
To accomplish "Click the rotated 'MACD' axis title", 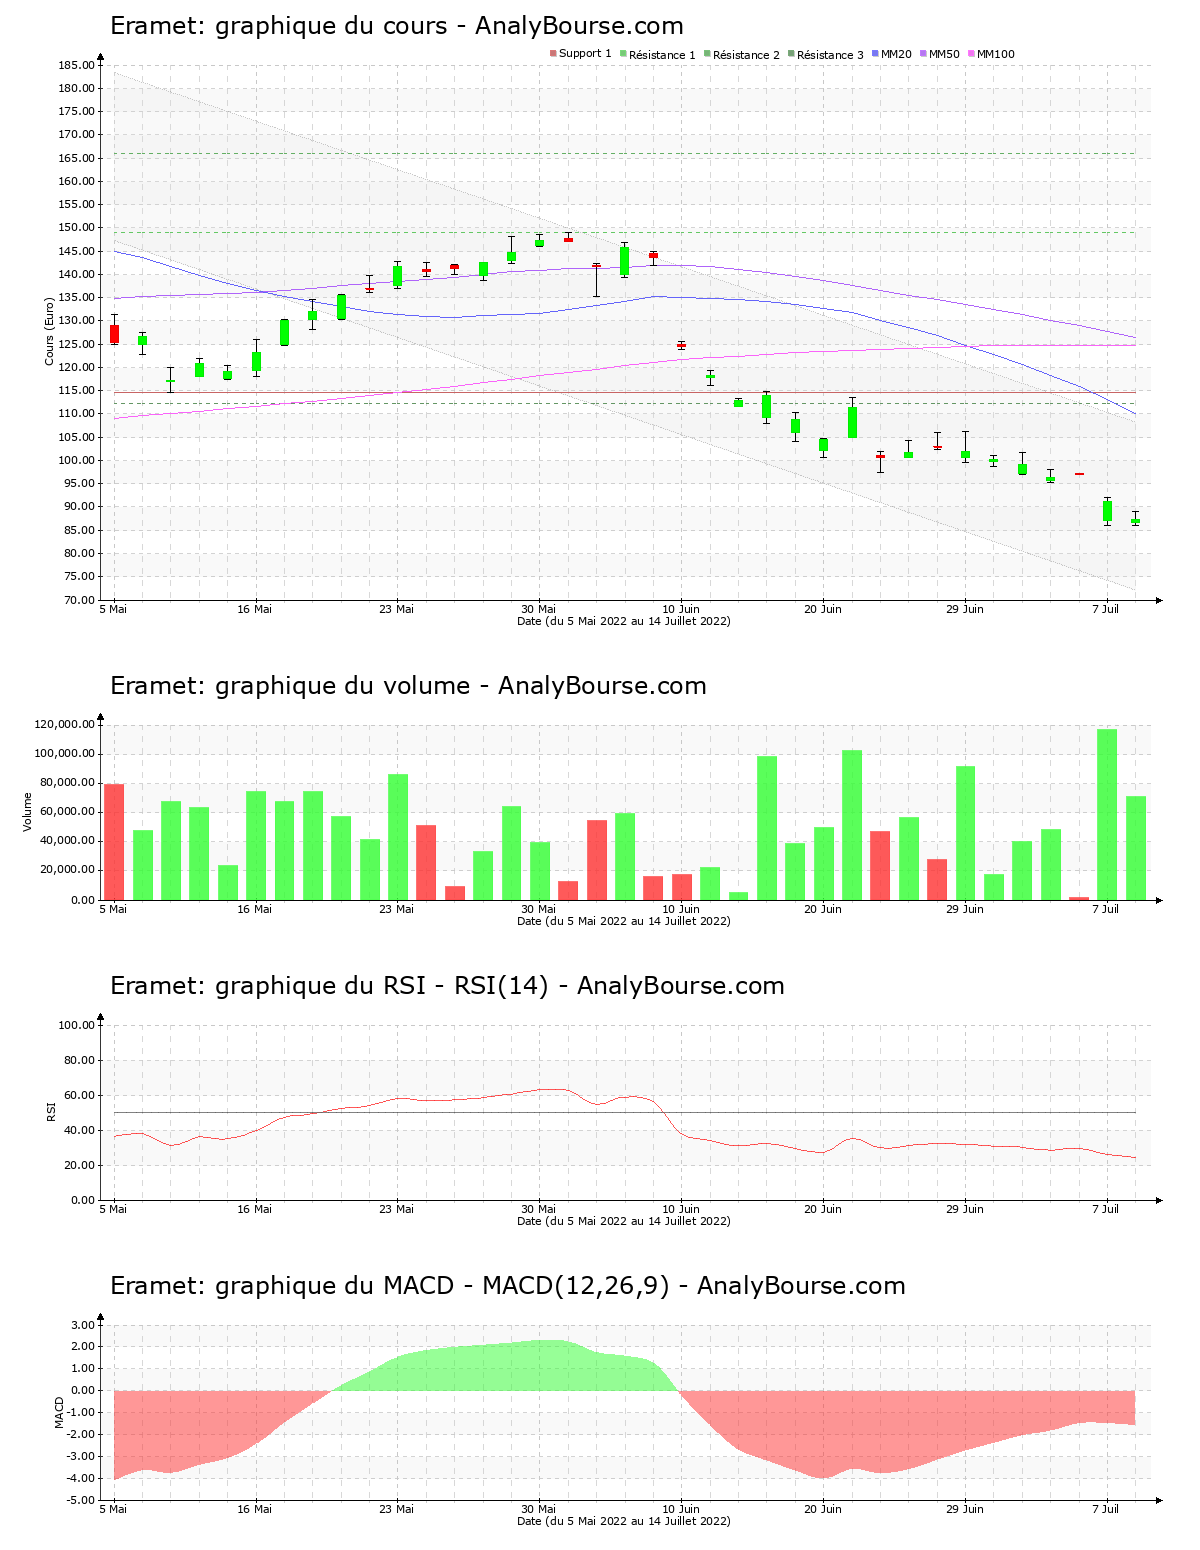I will coord(60,1412).
